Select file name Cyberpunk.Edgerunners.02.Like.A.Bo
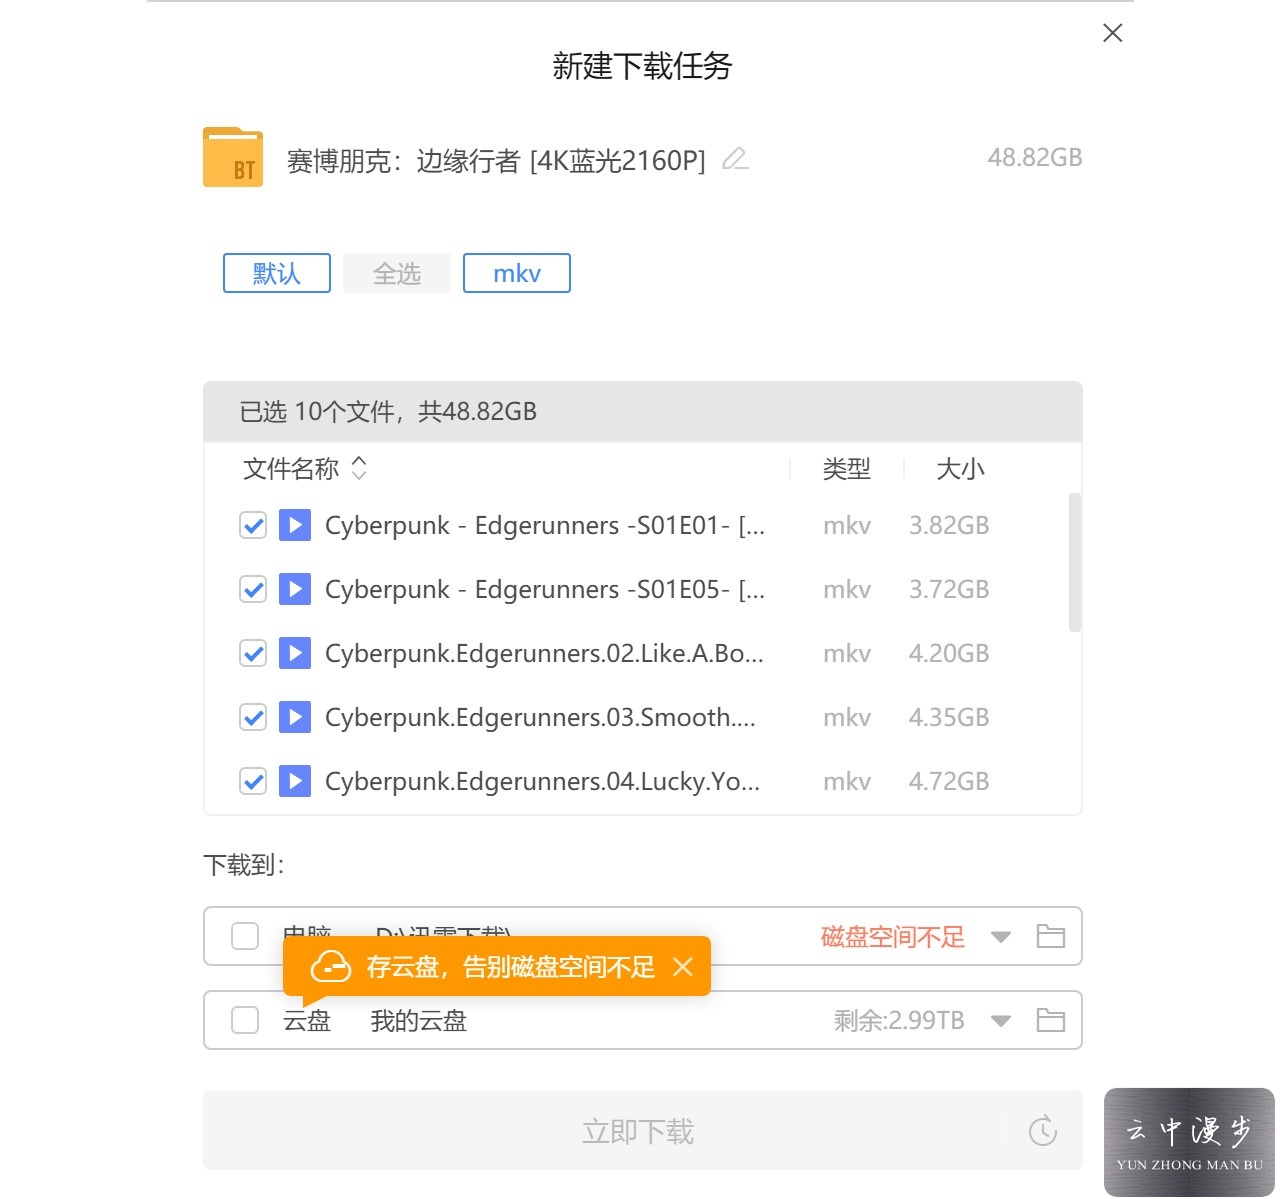This screenshot has width=1280, height=1199. pos(545,654)
